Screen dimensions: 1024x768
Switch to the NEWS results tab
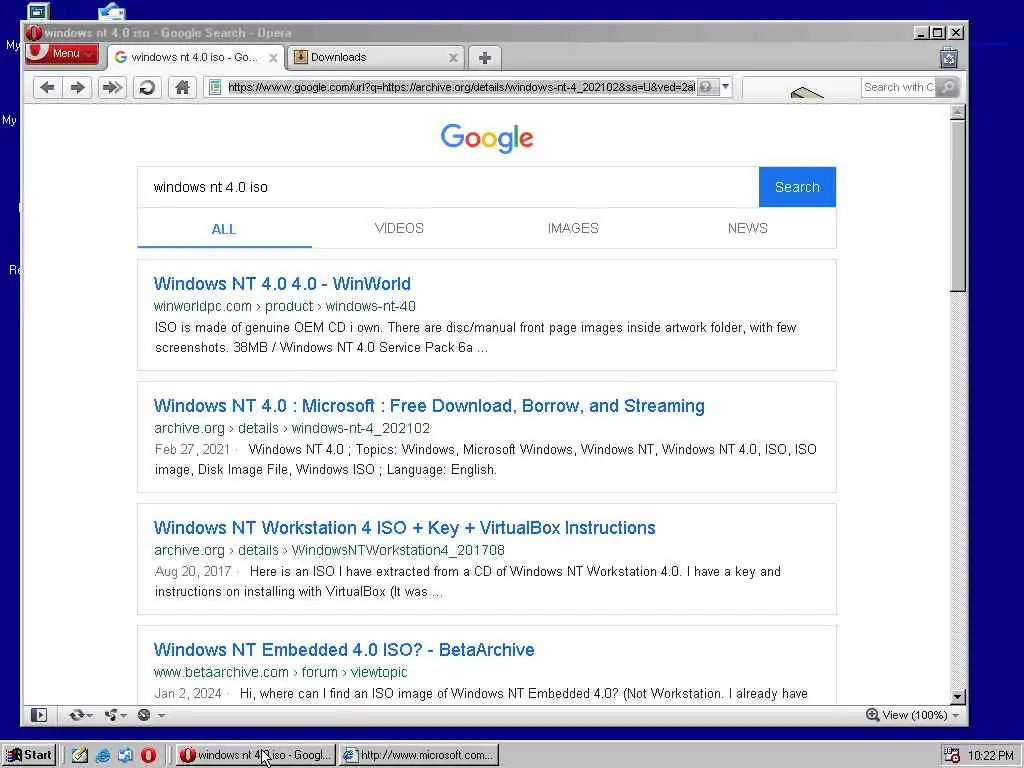point(748,229)
